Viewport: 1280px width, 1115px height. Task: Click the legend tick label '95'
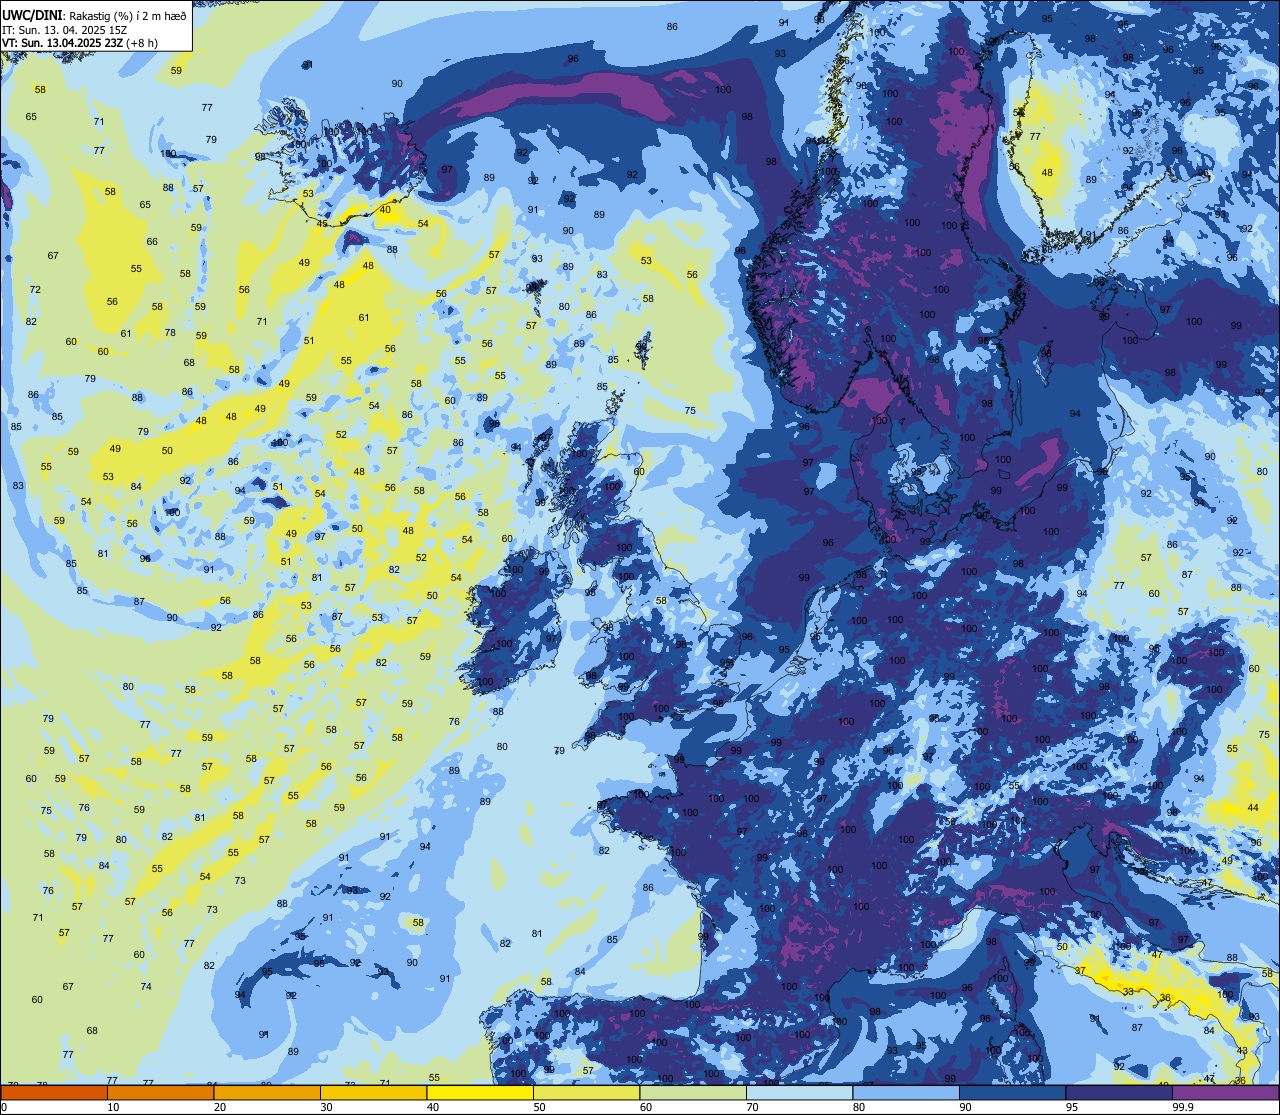1071,1107
